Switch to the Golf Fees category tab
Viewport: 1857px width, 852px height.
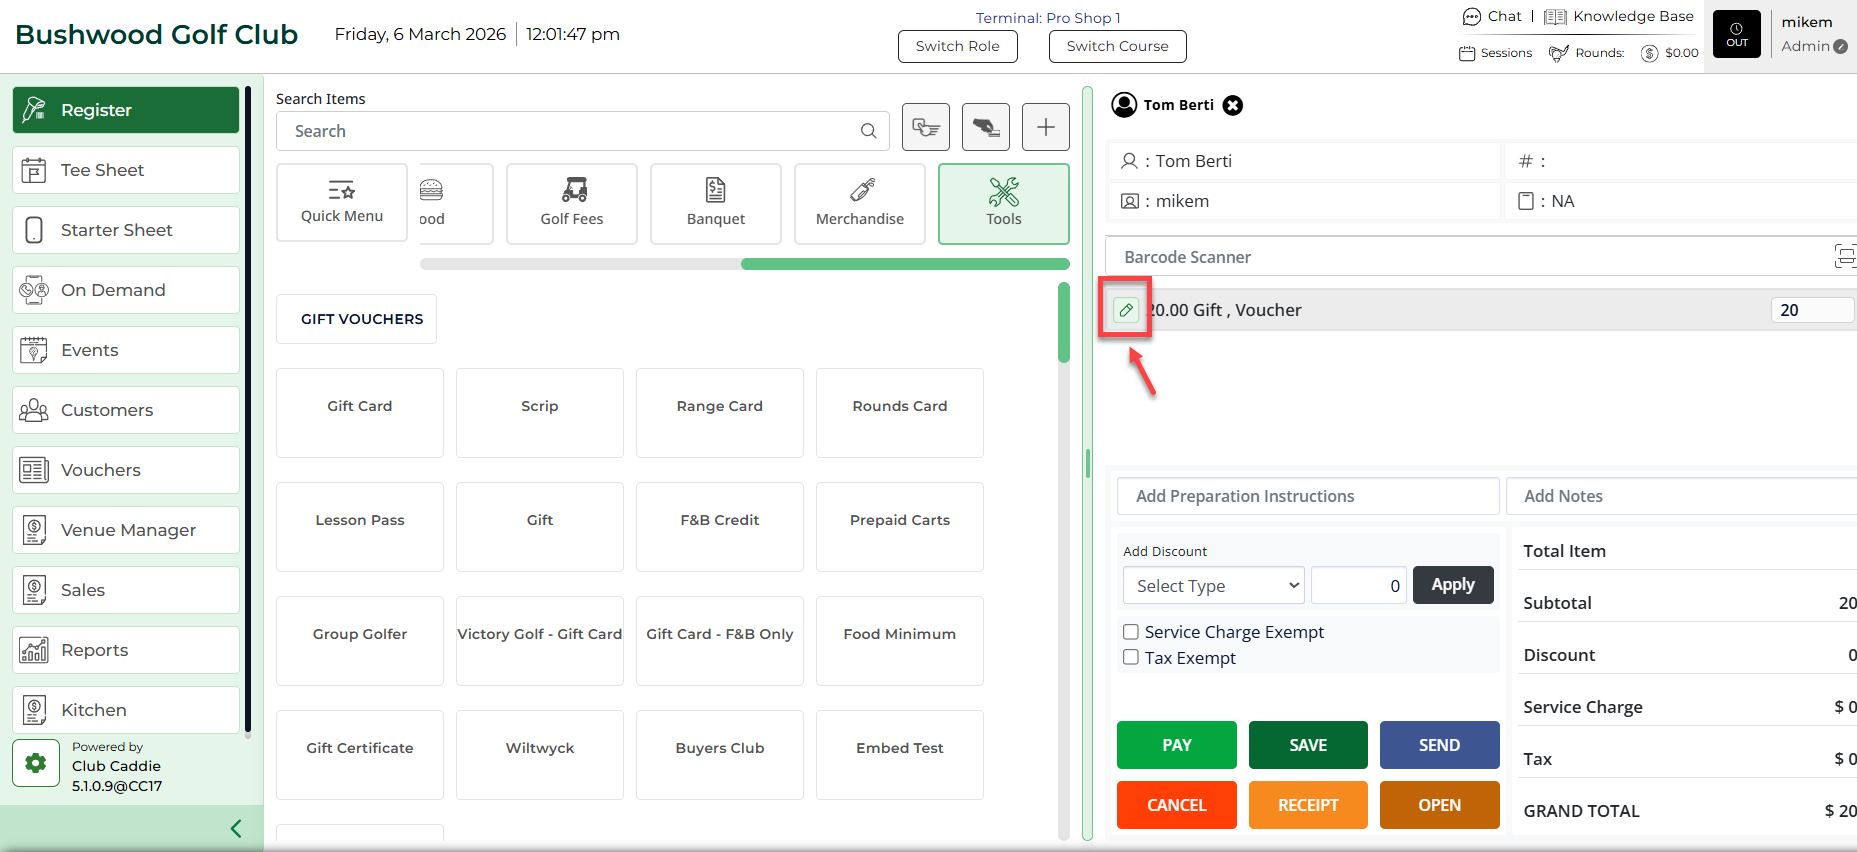coord(572,204)
